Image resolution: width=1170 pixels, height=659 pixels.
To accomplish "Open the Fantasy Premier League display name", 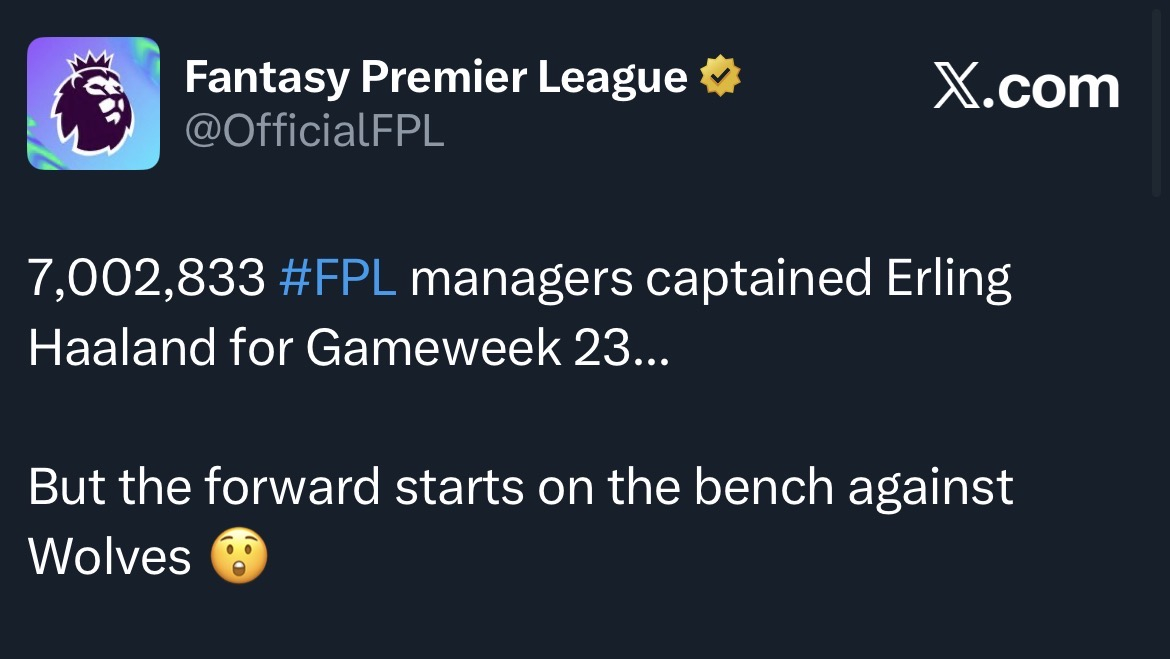I will [x=436, y=78].
